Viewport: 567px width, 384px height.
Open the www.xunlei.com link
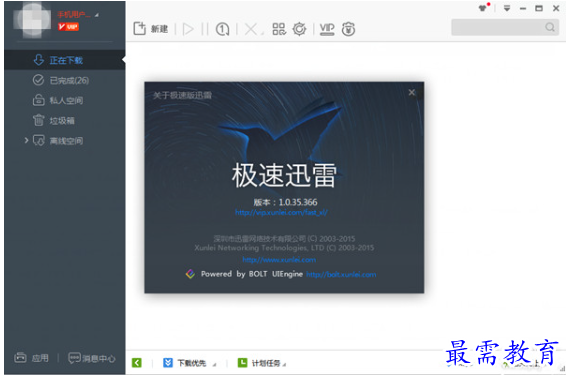[x=279, y=260]
